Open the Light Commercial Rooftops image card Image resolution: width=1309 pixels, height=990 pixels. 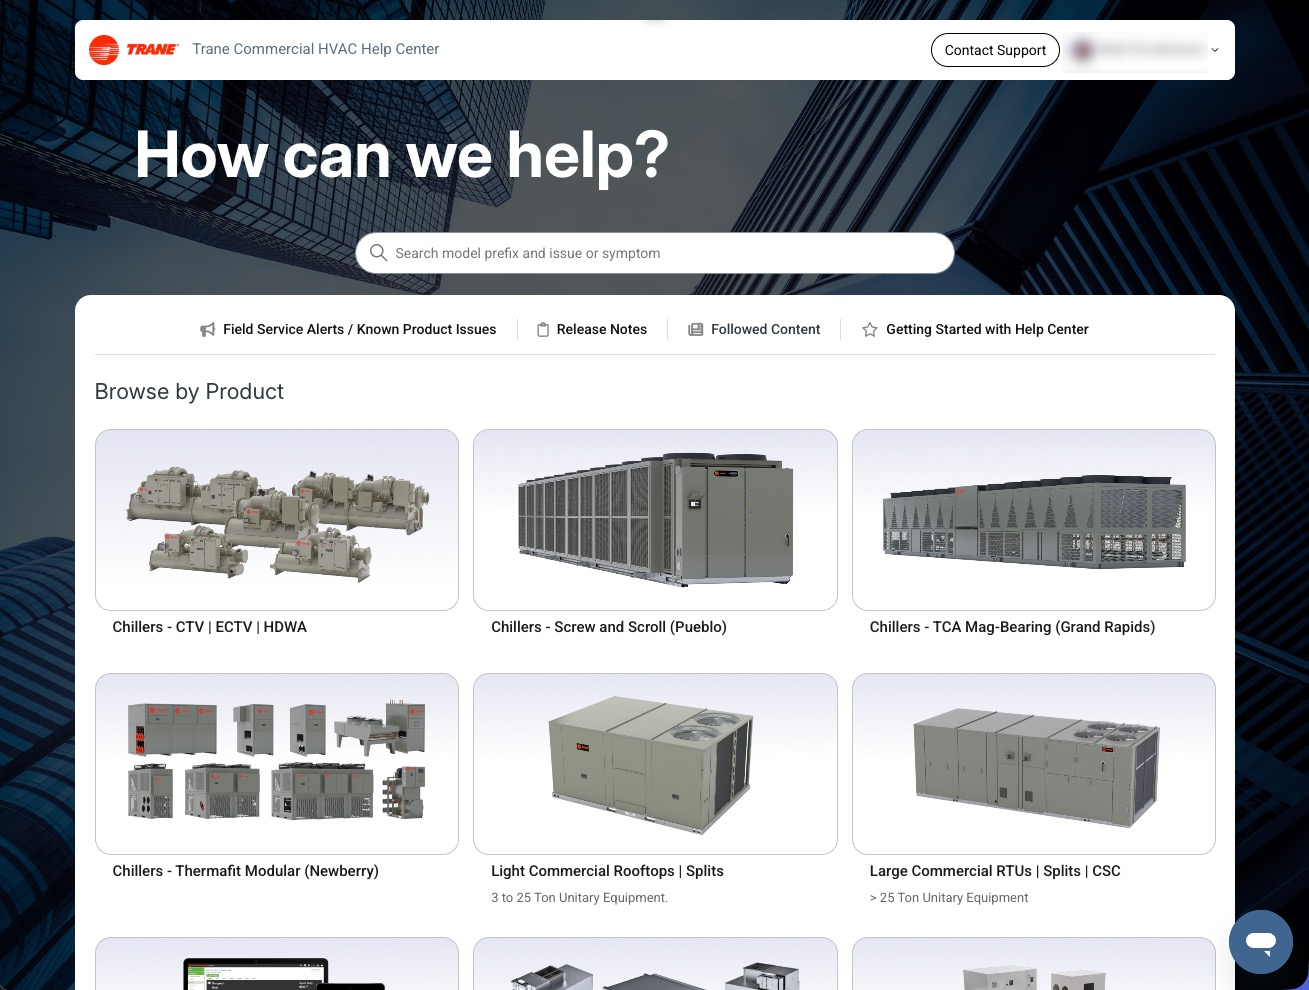(655, 764)
